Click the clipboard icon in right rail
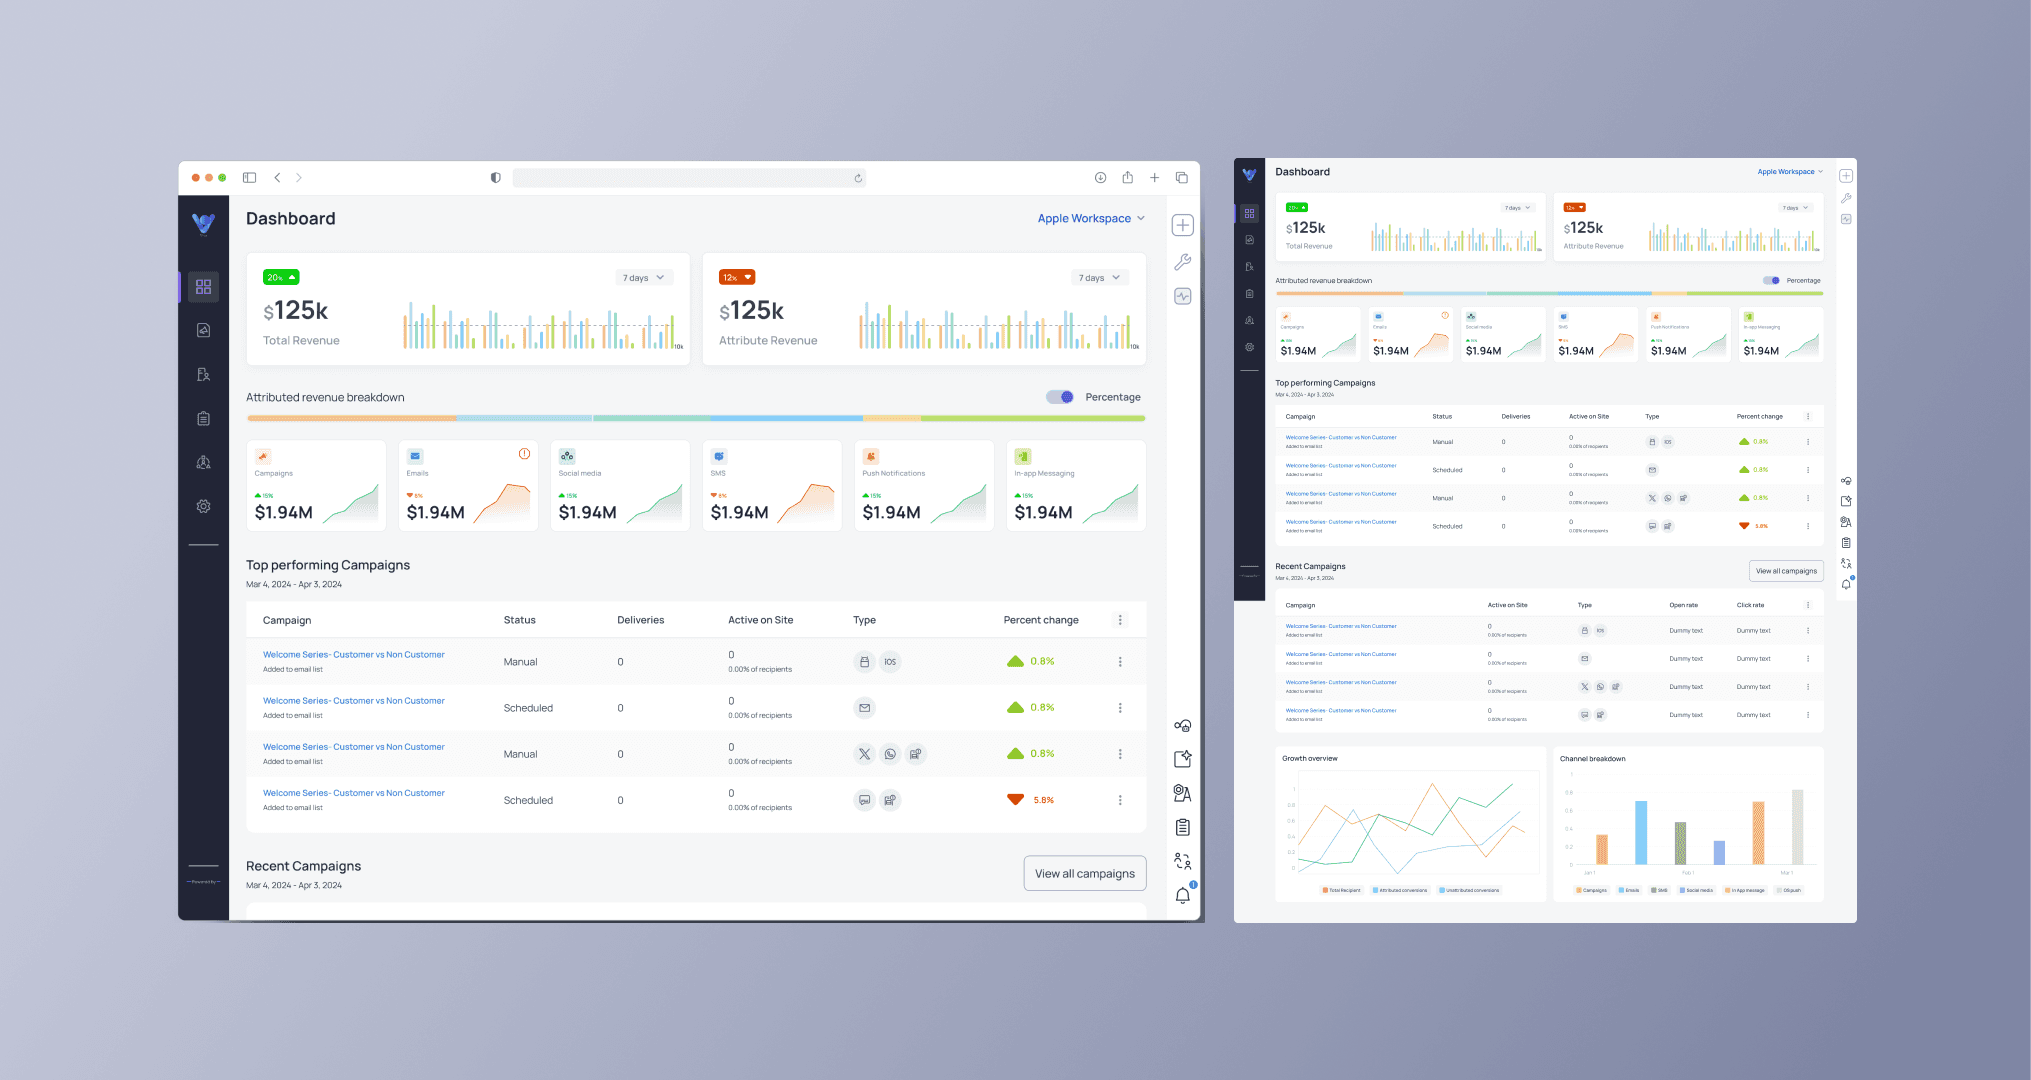Screen dimensions: 2031x1080 point(1182,827)
